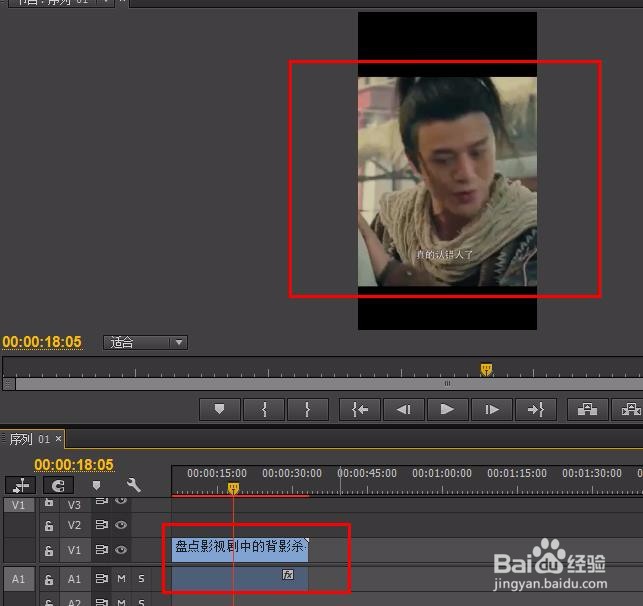The width and height of the screenshot is (643, 606).
Task: Target the V1 track header label
Action: [x=74, y=550]
